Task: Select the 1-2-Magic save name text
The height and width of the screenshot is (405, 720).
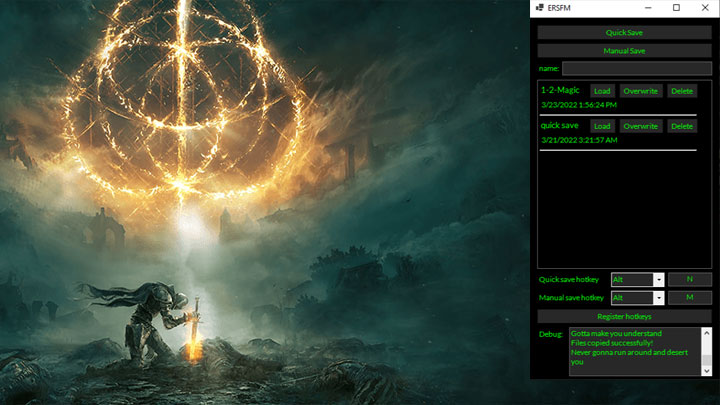Action: coord(560,90)
